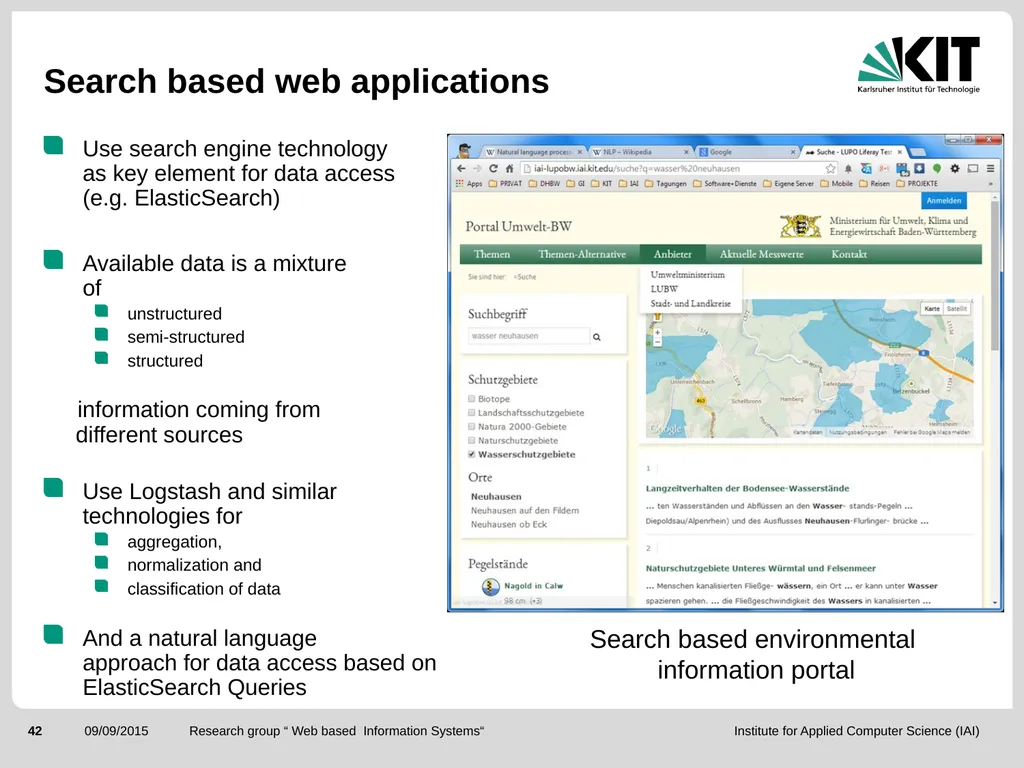Click the blue download extension icon

(x=919, y=168)
